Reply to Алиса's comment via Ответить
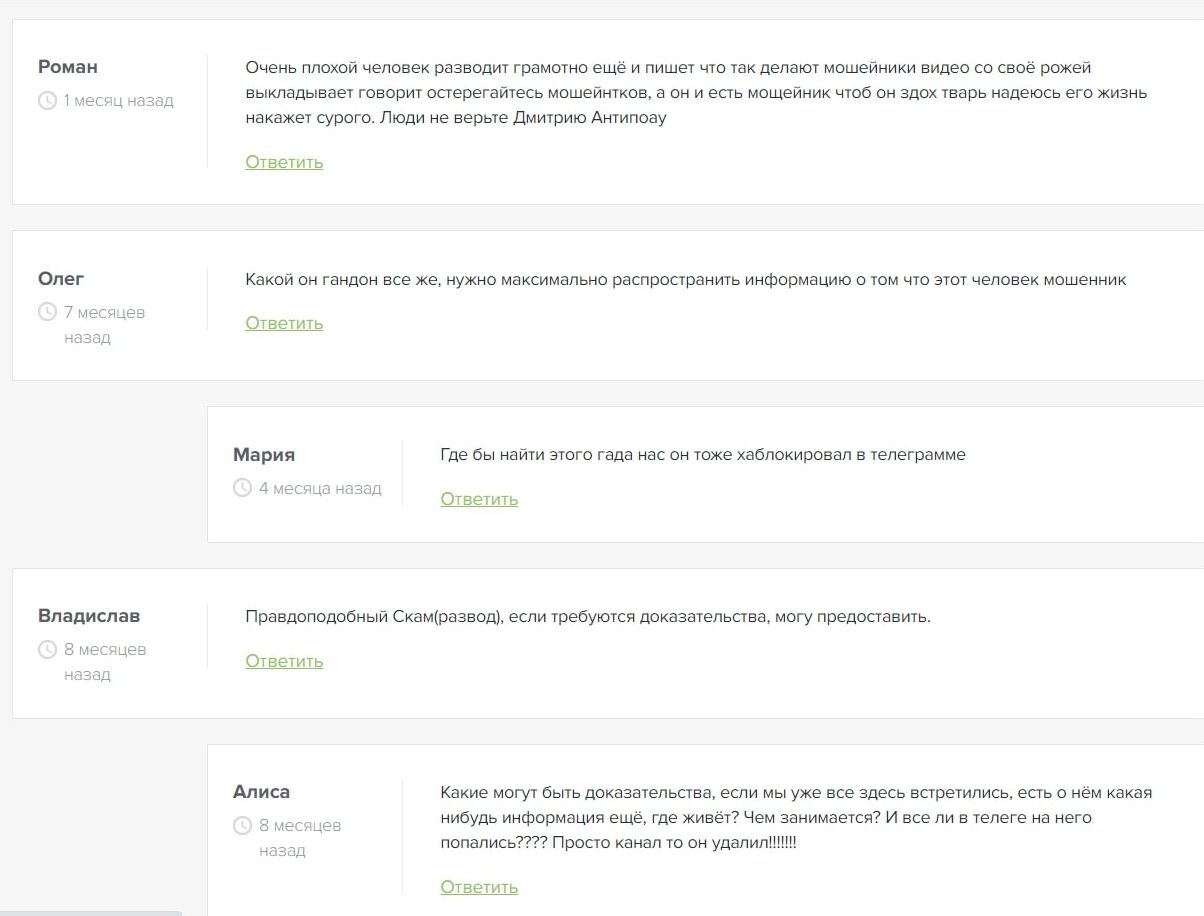1204x916 pixels. pyautogui.click(x=479, y=887)
